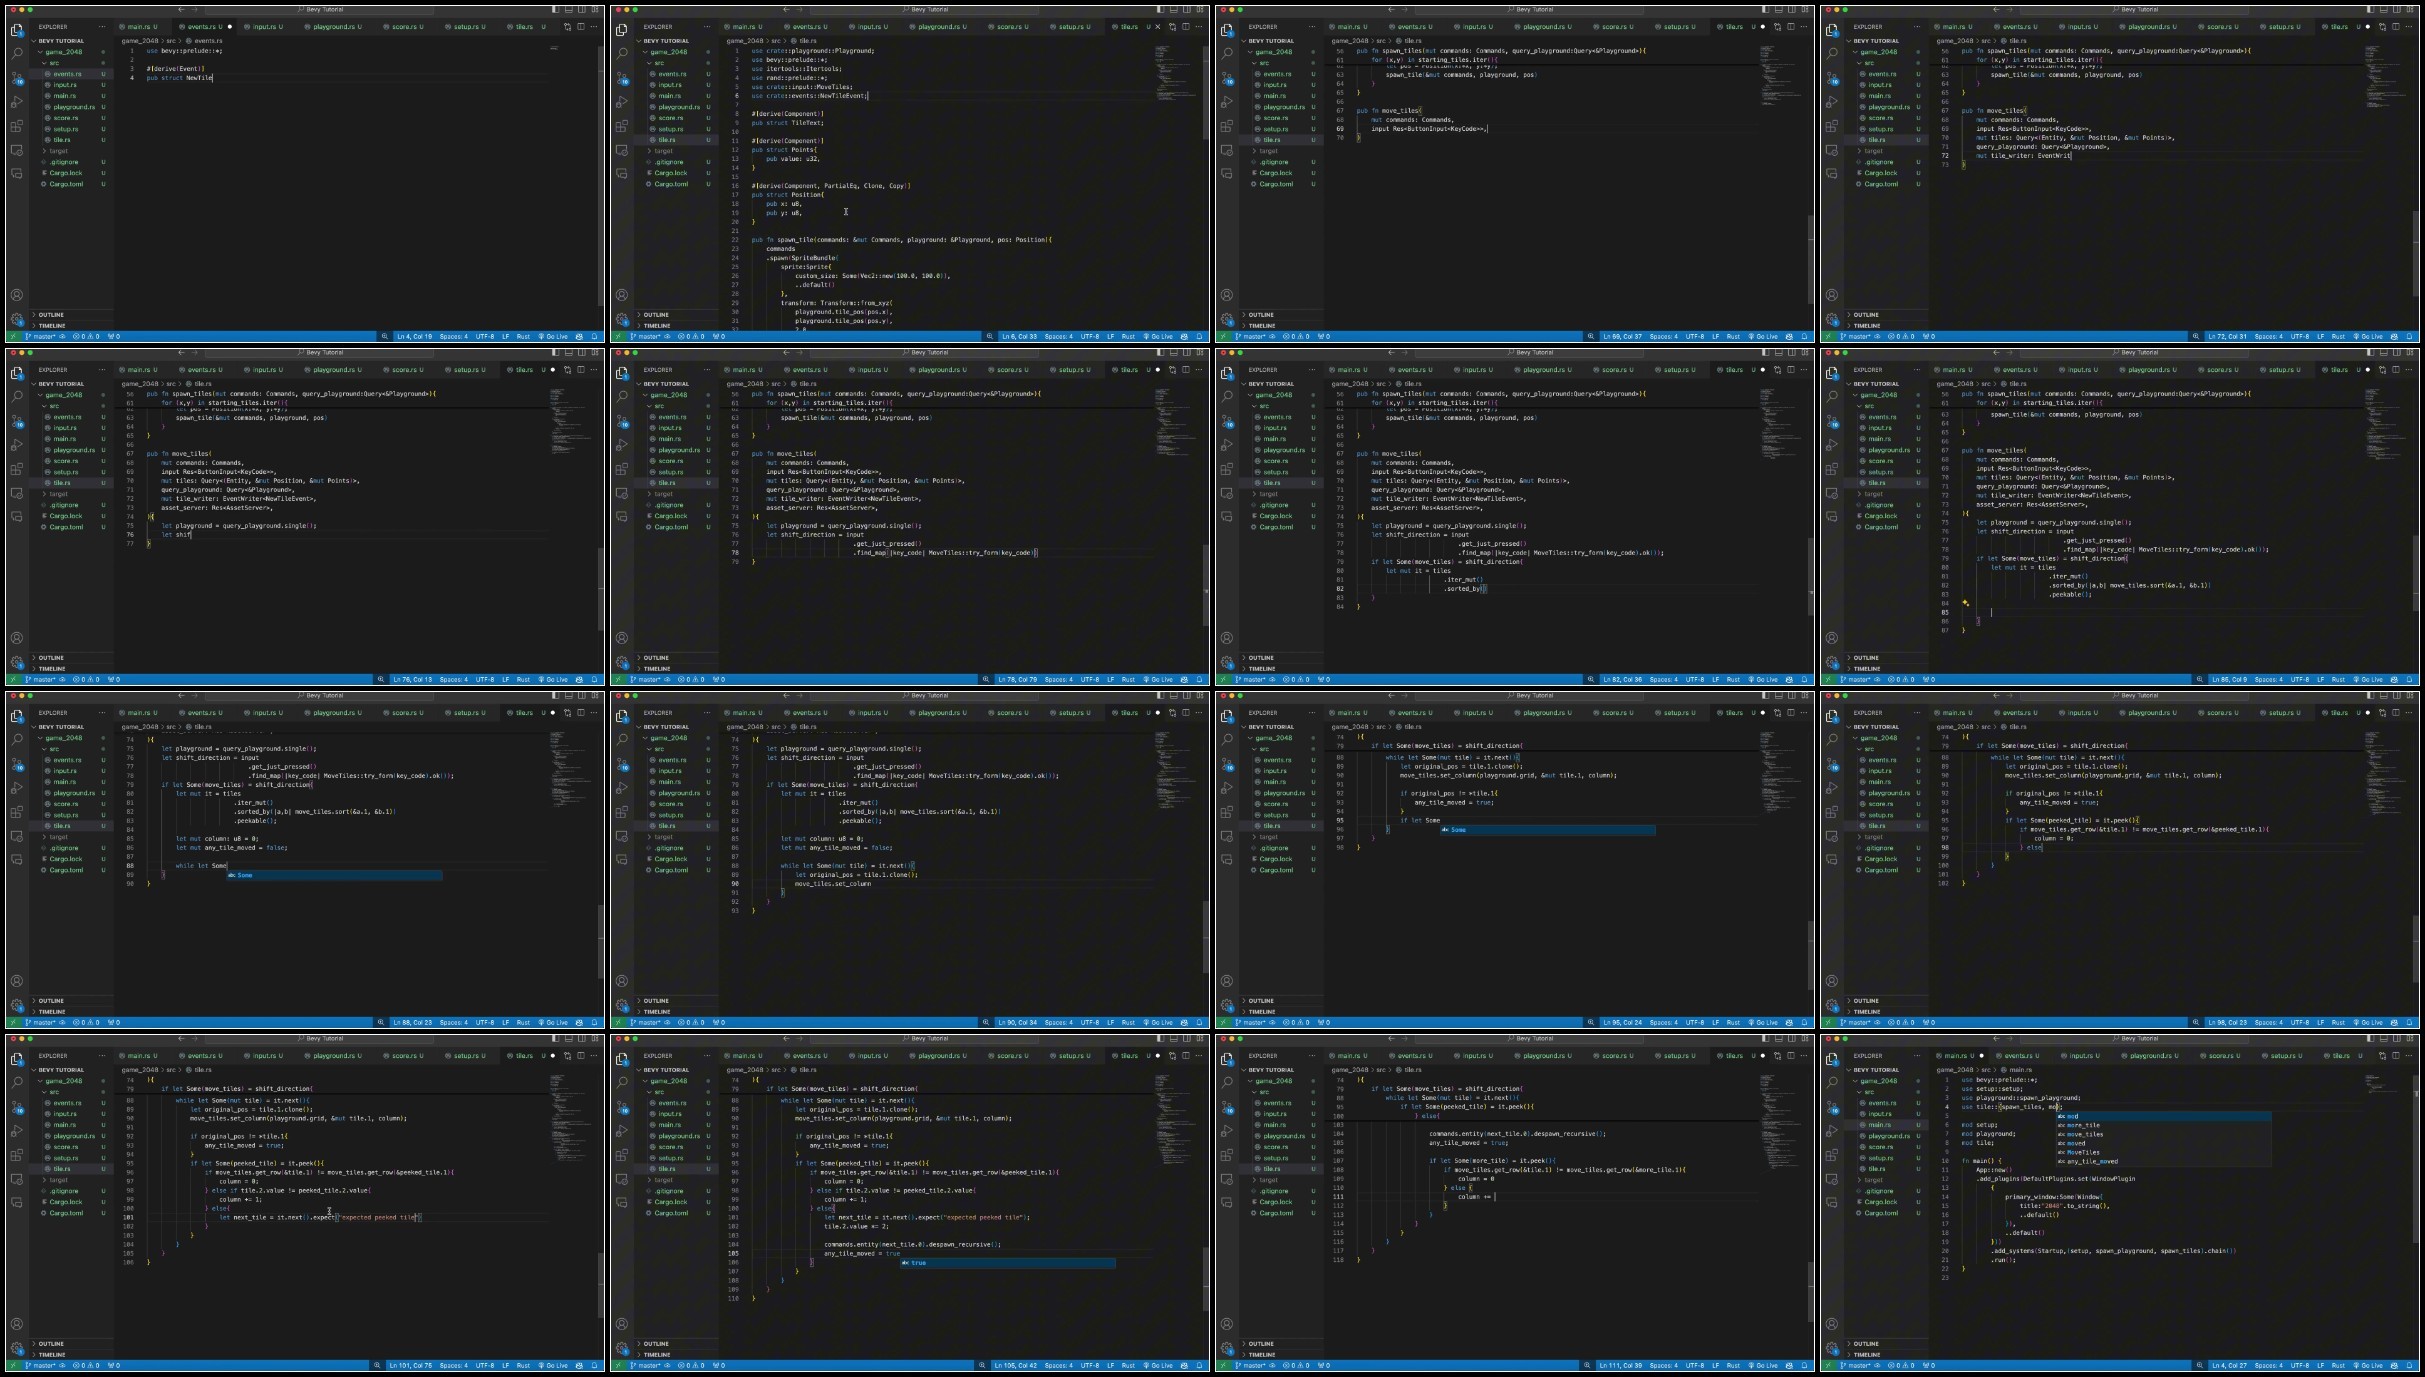The width and height of the screenshot is (2425, 1377).
Task: Click ports forwarded indicator in the Ln 72 window
Action: 1927,336
